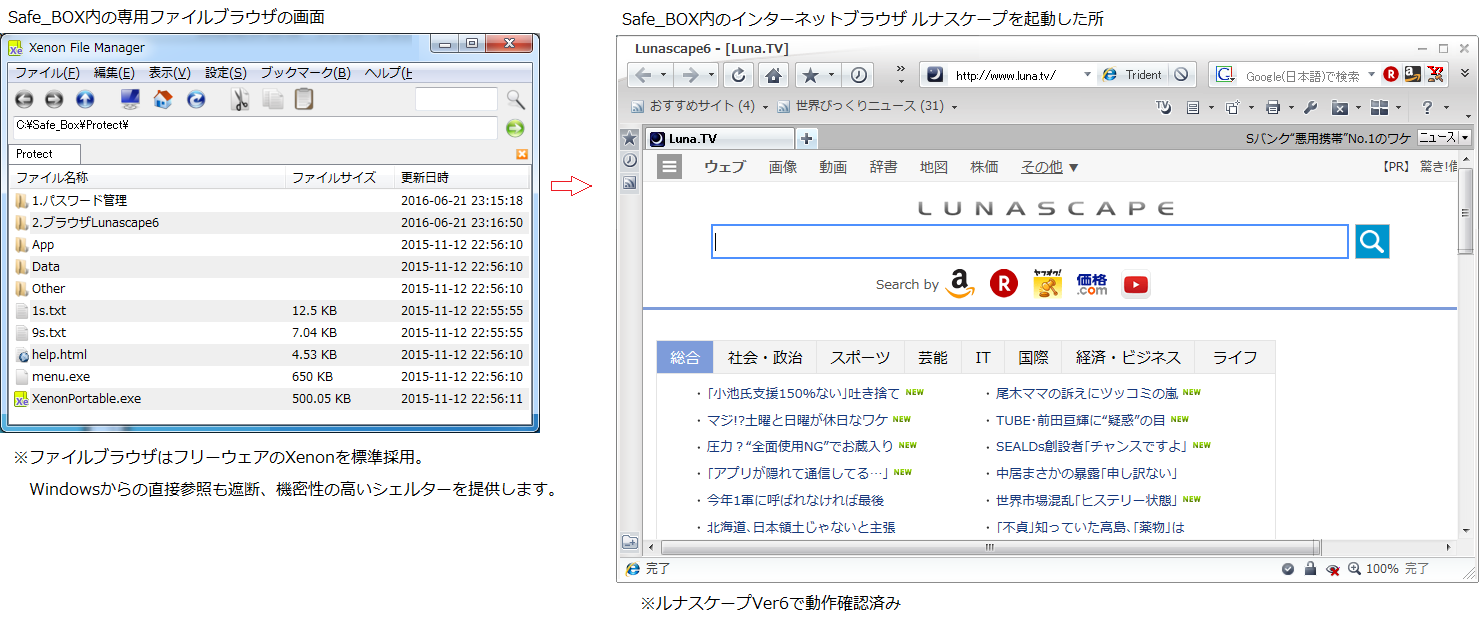Click the Up folder arrow in Xenon

tap(85, 99)
